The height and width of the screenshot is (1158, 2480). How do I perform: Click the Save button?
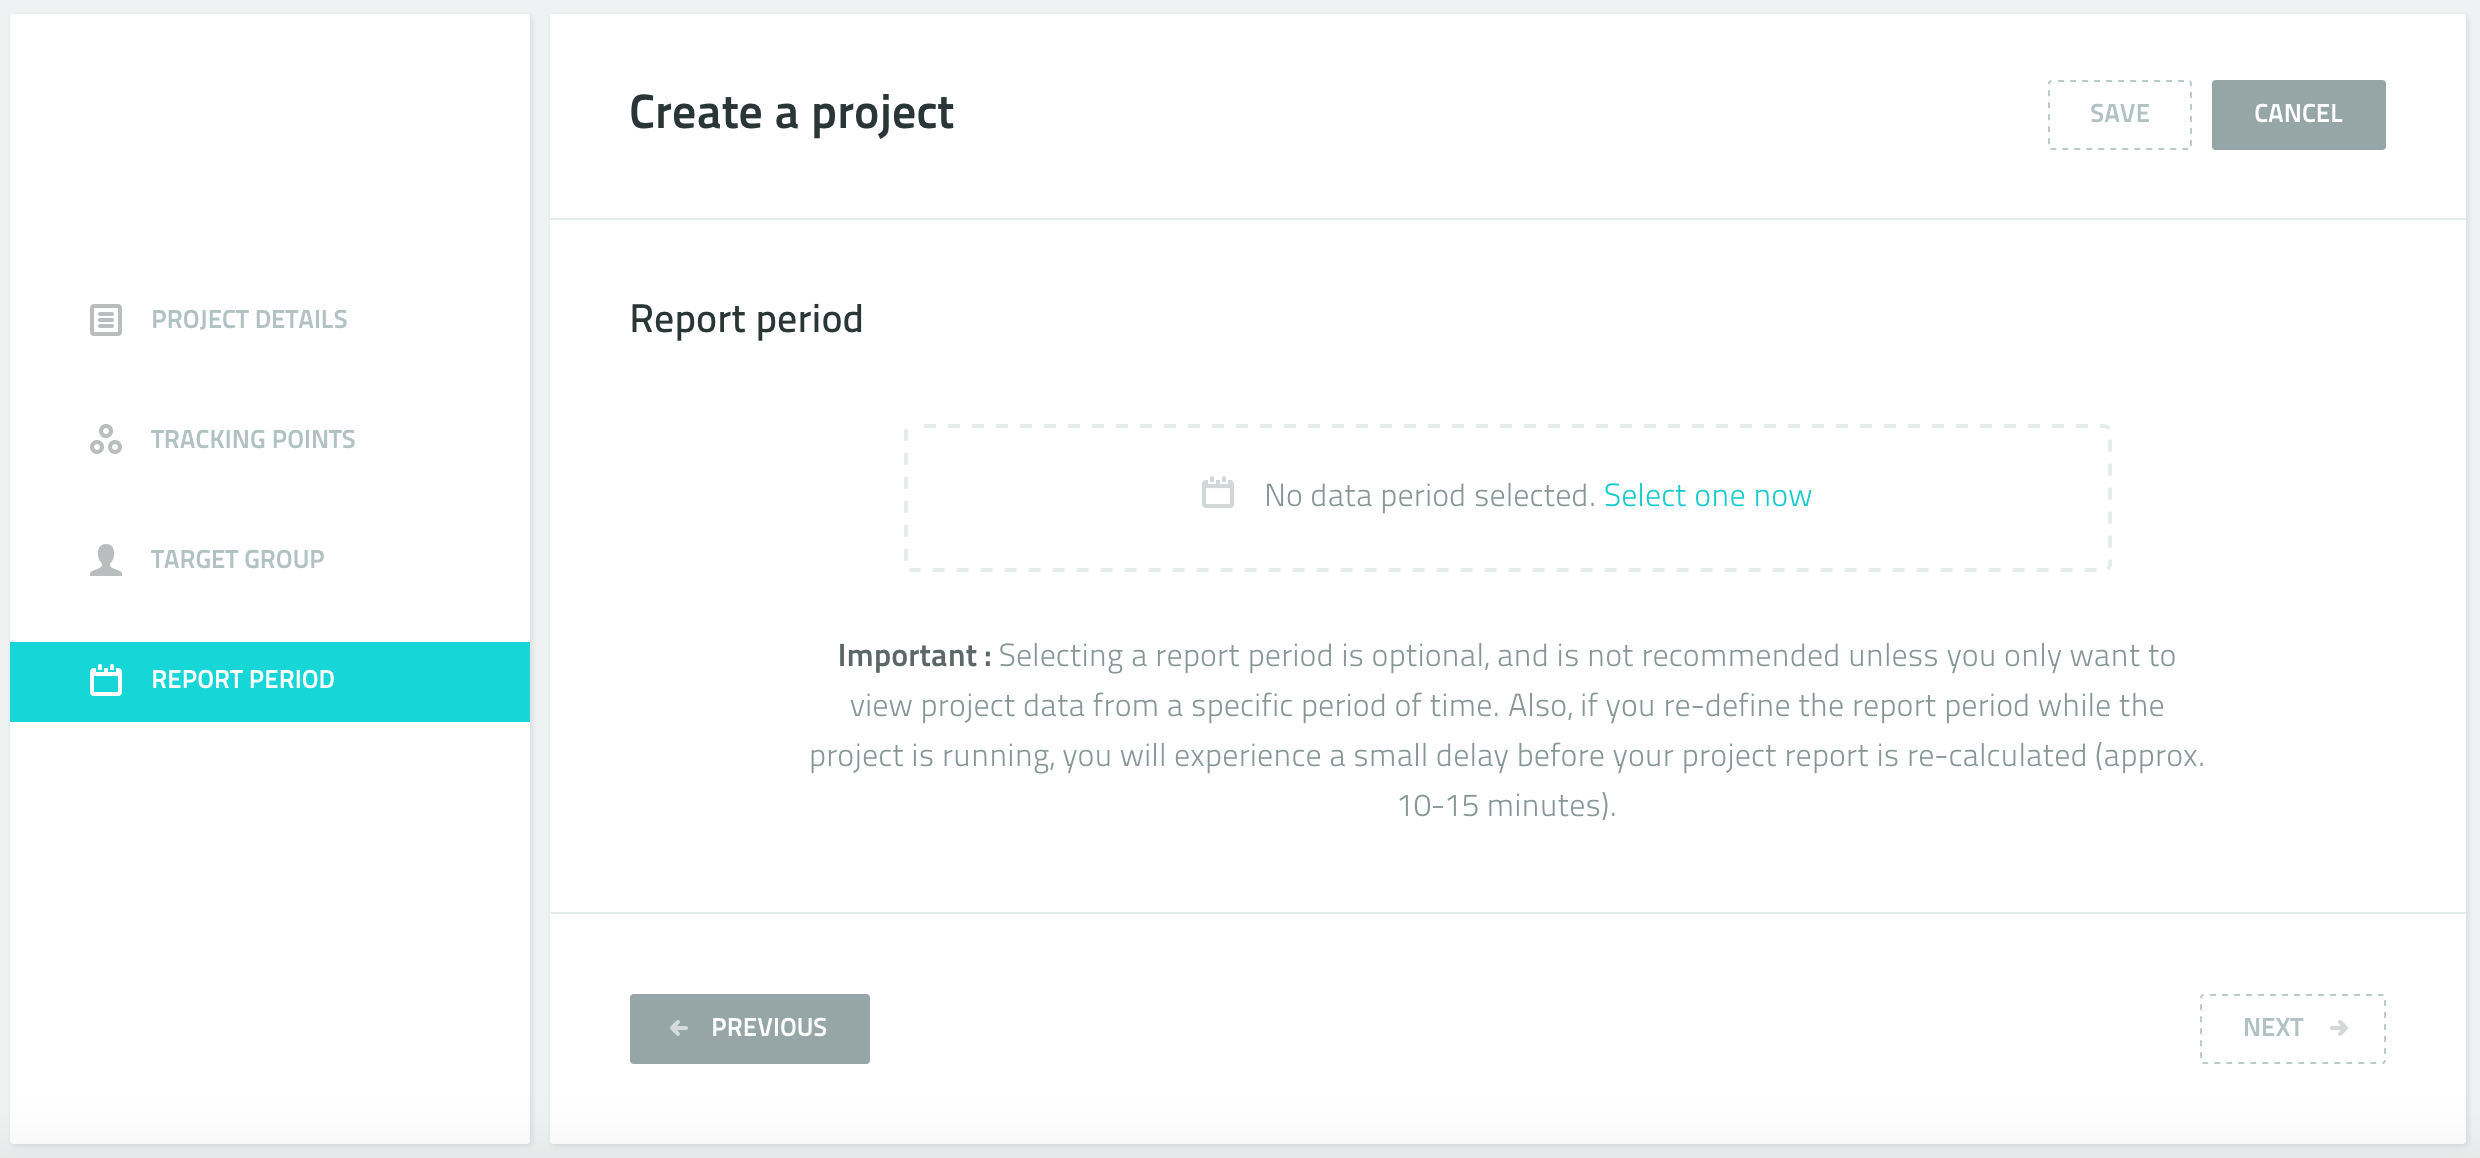tap(2120, 115)
